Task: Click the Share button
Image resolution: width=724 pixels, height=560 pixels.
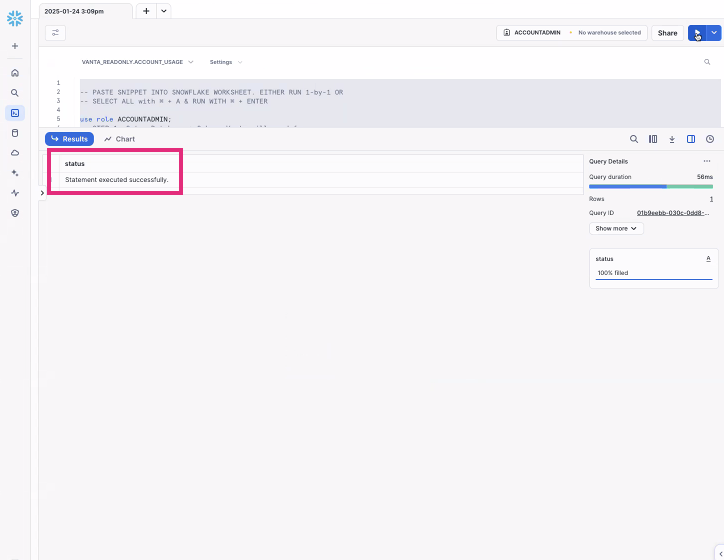Action: pyautogui.click(x=667, y=33)
